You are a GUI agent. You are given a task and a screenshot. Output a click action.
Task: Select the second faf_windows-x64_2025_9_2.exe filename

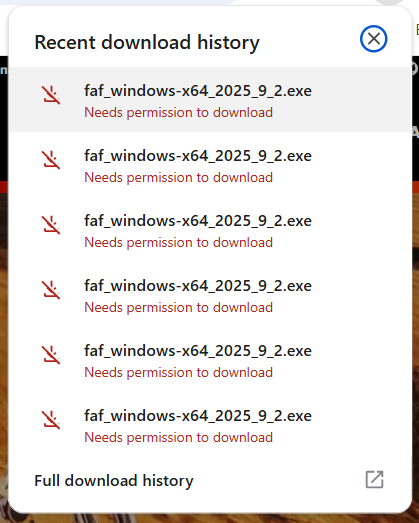pos(198,156)
